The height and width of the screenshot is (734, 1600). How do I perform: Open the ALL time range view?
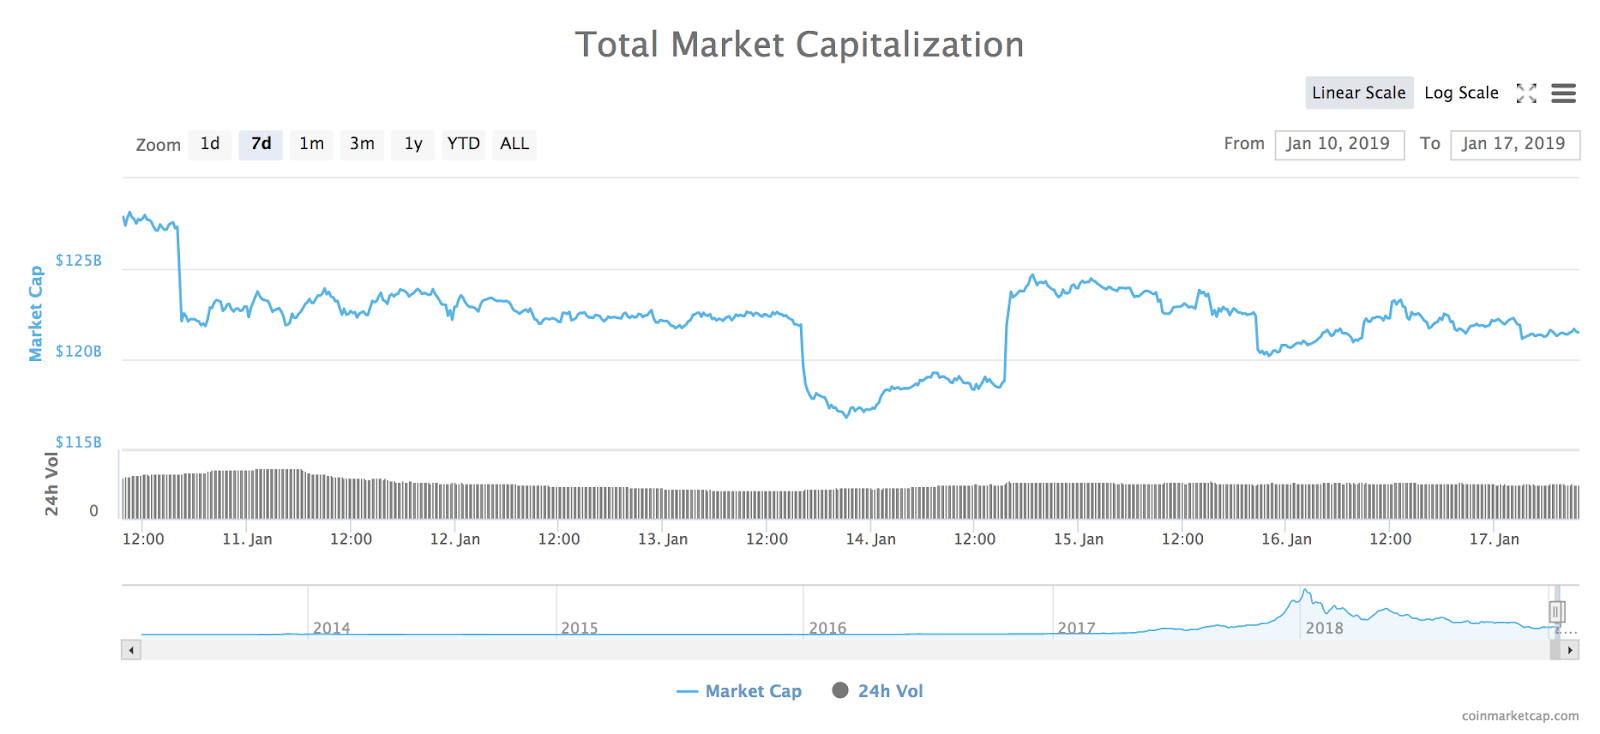click(x=514, y=144)
